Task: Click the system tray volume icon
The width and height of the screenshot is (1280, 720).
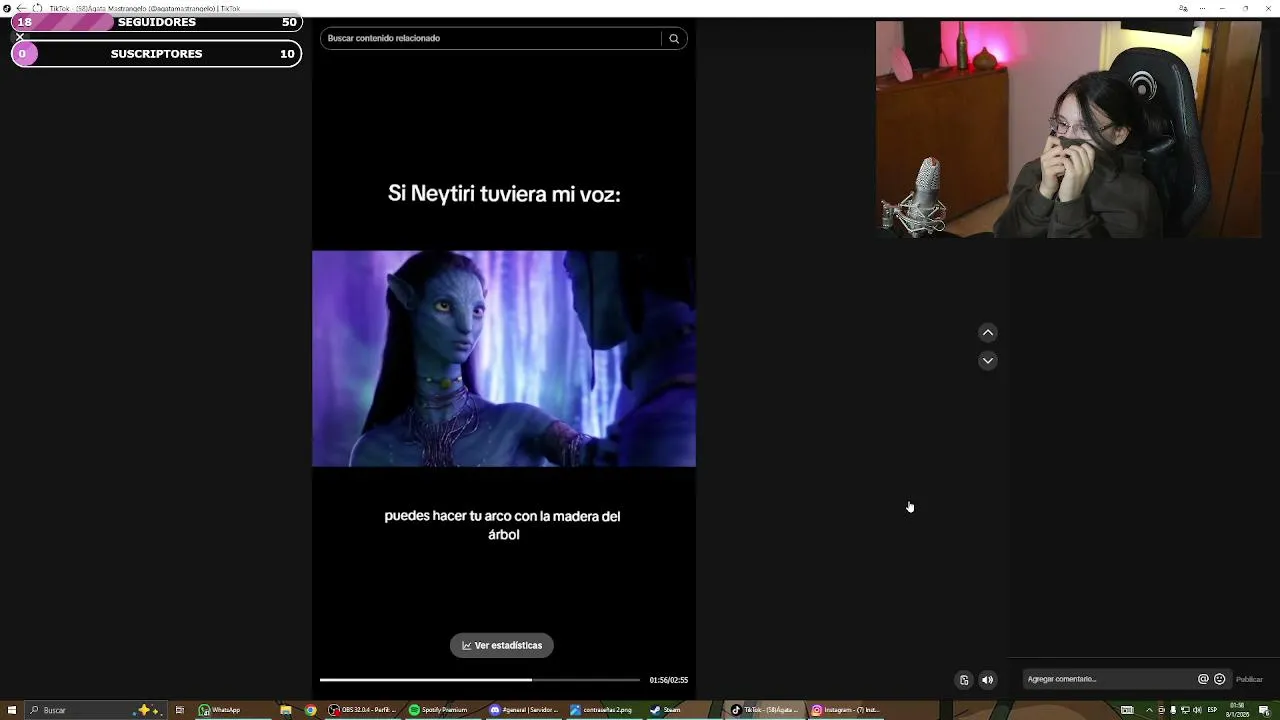Action: click(x=1197, y=710)
